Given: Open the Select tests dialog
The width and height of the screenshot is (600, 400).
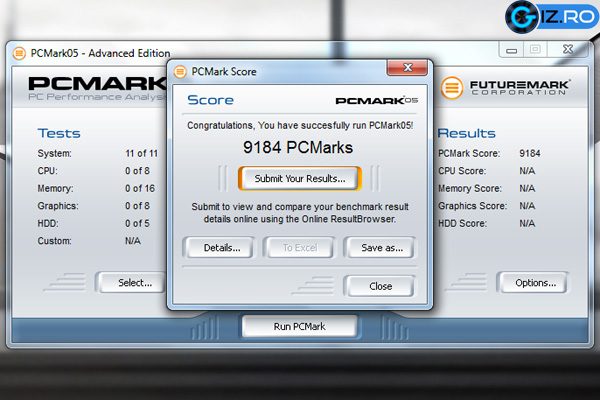Looking at the screenshot, I should pyautogui.click(x=131, y=282).
